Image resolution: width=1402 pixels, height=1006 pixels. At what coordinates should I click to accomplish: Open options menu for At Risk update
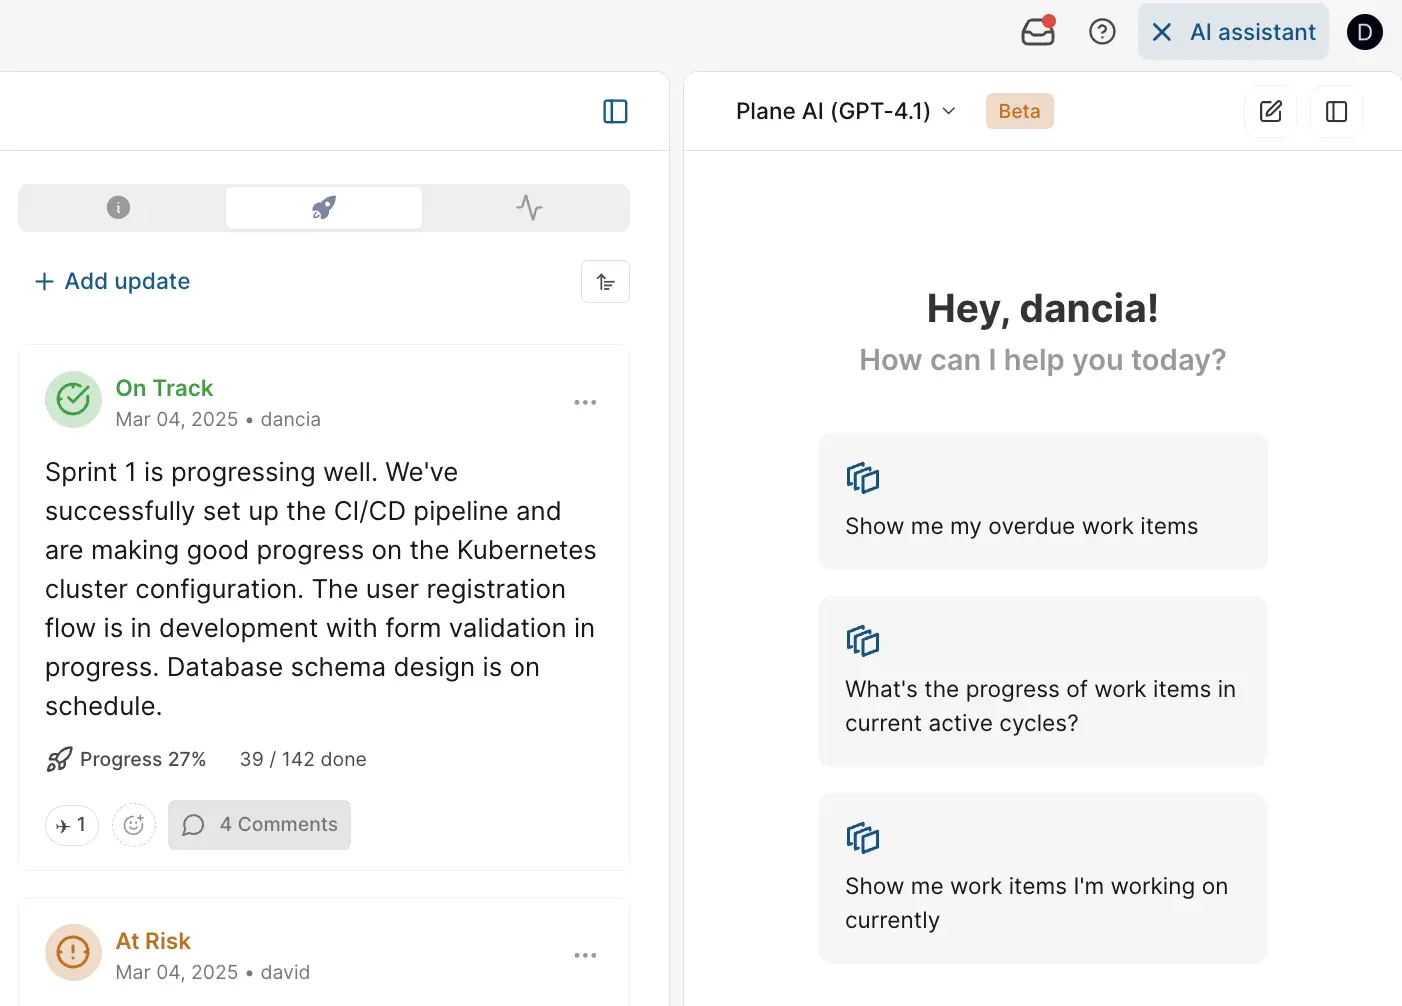click(x=585, y=955)
